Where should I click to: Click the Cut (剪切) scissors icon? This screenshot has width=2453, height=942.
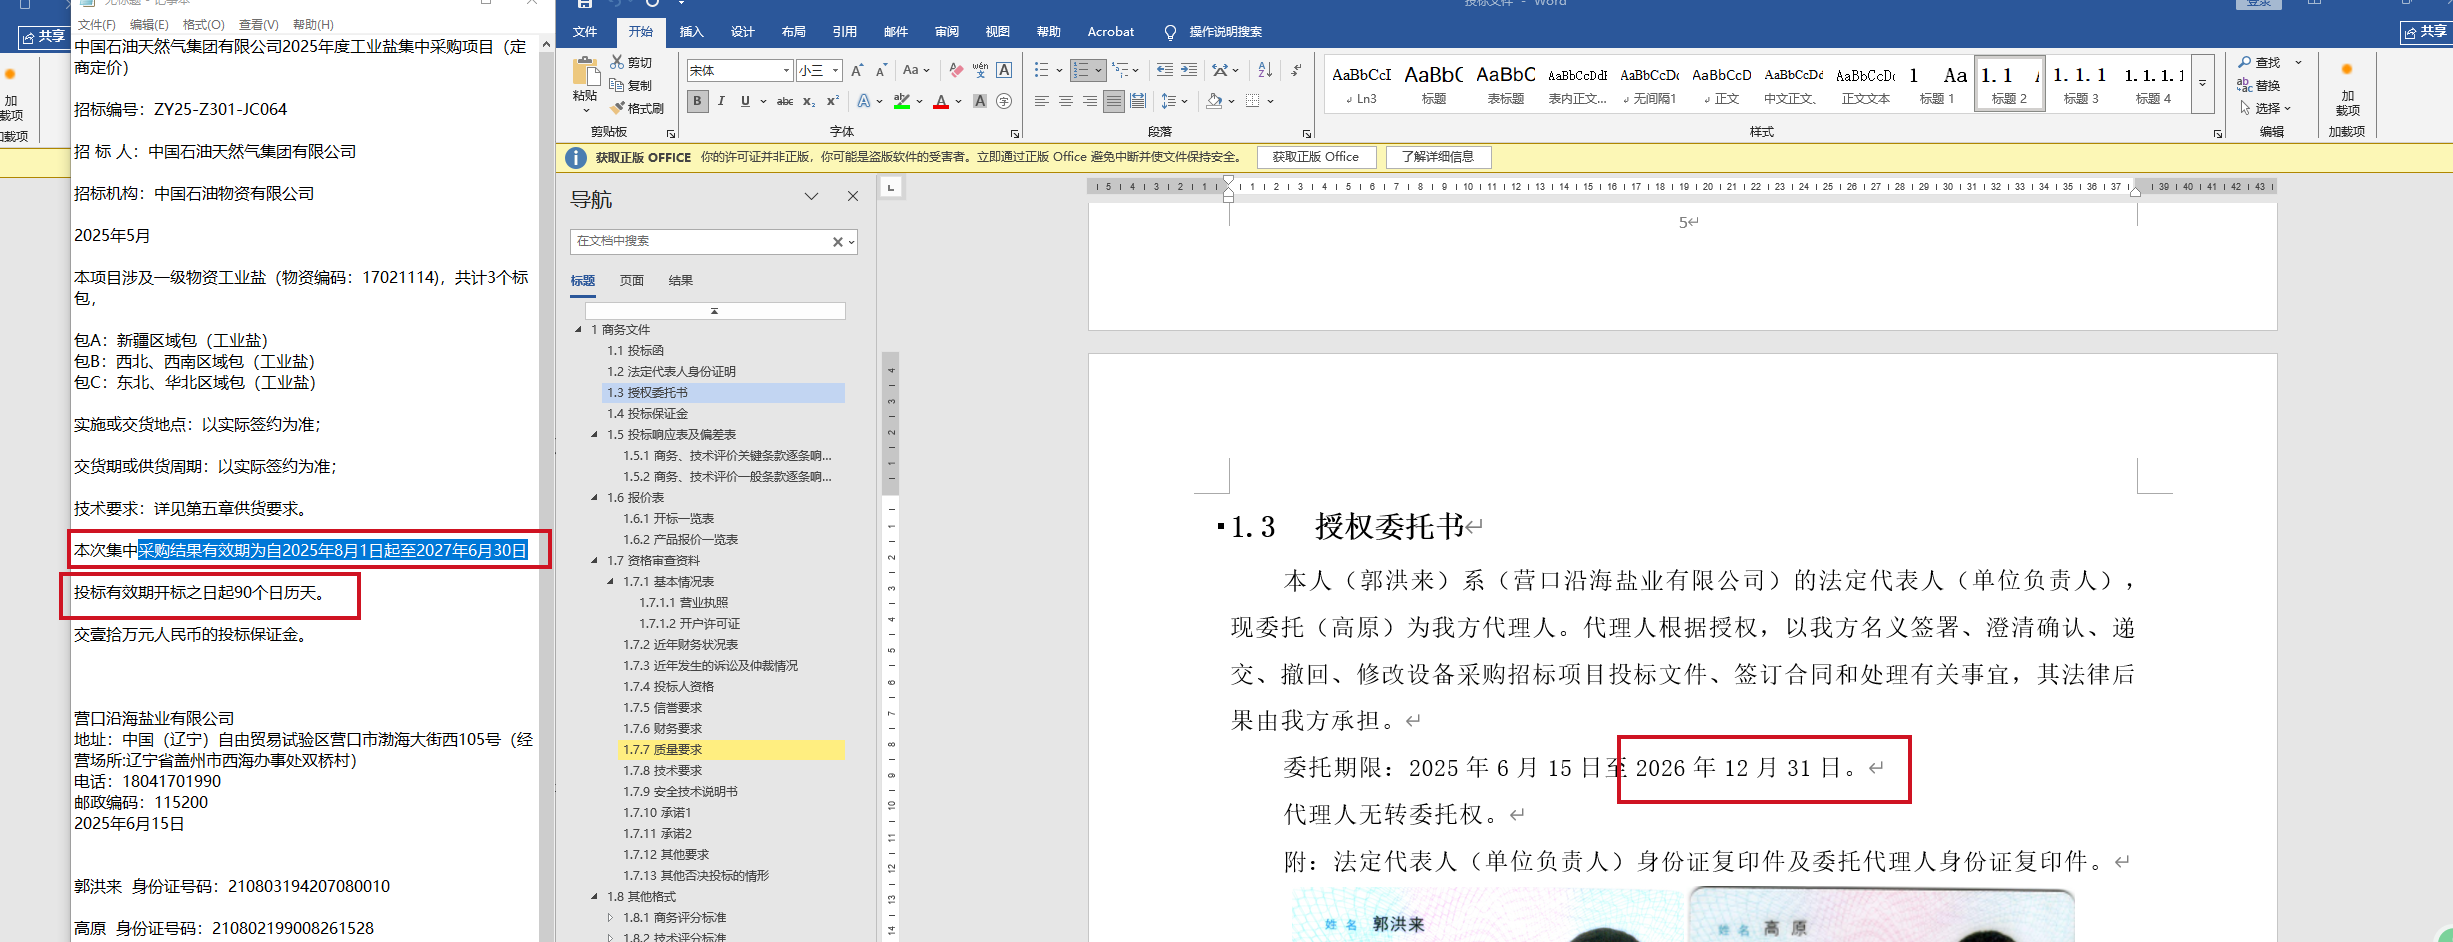pos(617,62)
